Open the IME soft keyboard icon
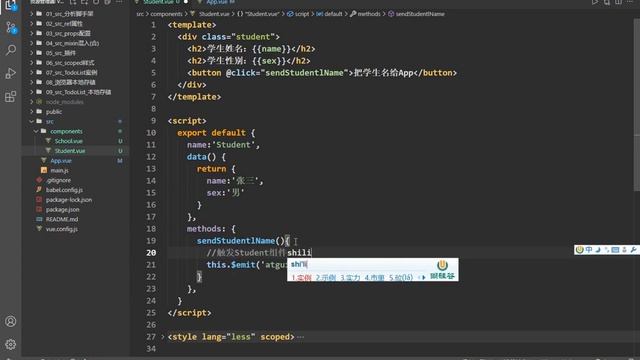This screenshot has height=360, width=640. tap(616, 250)
